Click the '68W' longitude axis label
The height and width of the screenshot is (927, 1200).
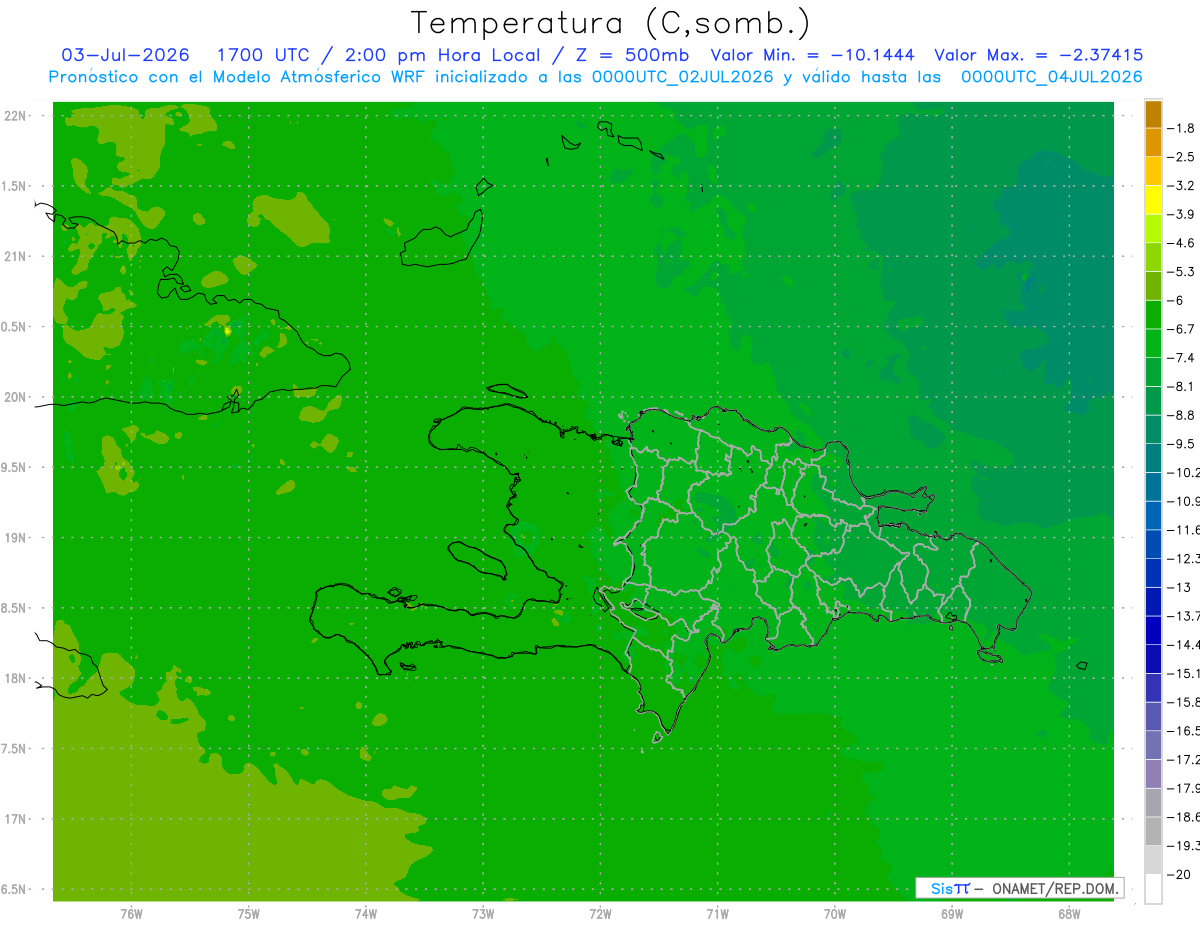pyautogui.click(x=1069, y=913)
